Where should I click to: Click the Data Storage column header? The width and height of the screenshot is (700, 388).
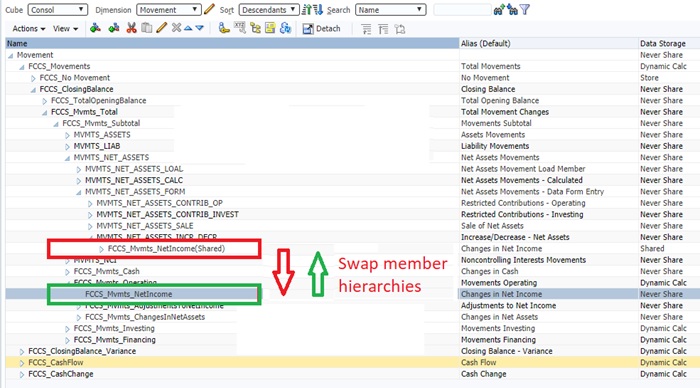pos(669,43)
